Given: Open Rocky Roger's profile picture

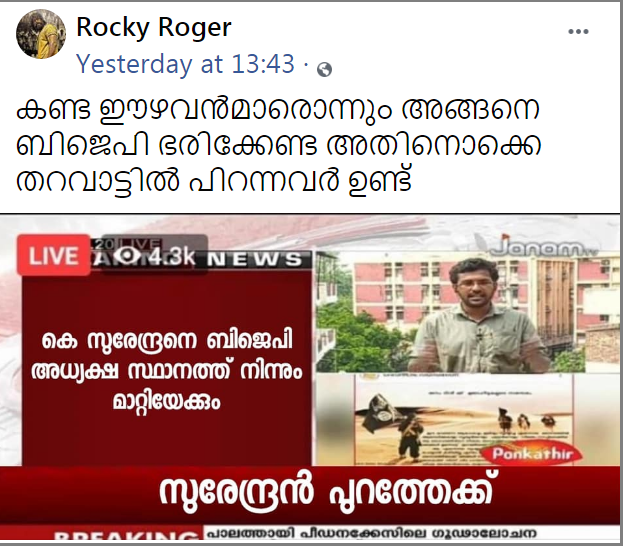Looking at the screenshot, I should tap(41, 34).
